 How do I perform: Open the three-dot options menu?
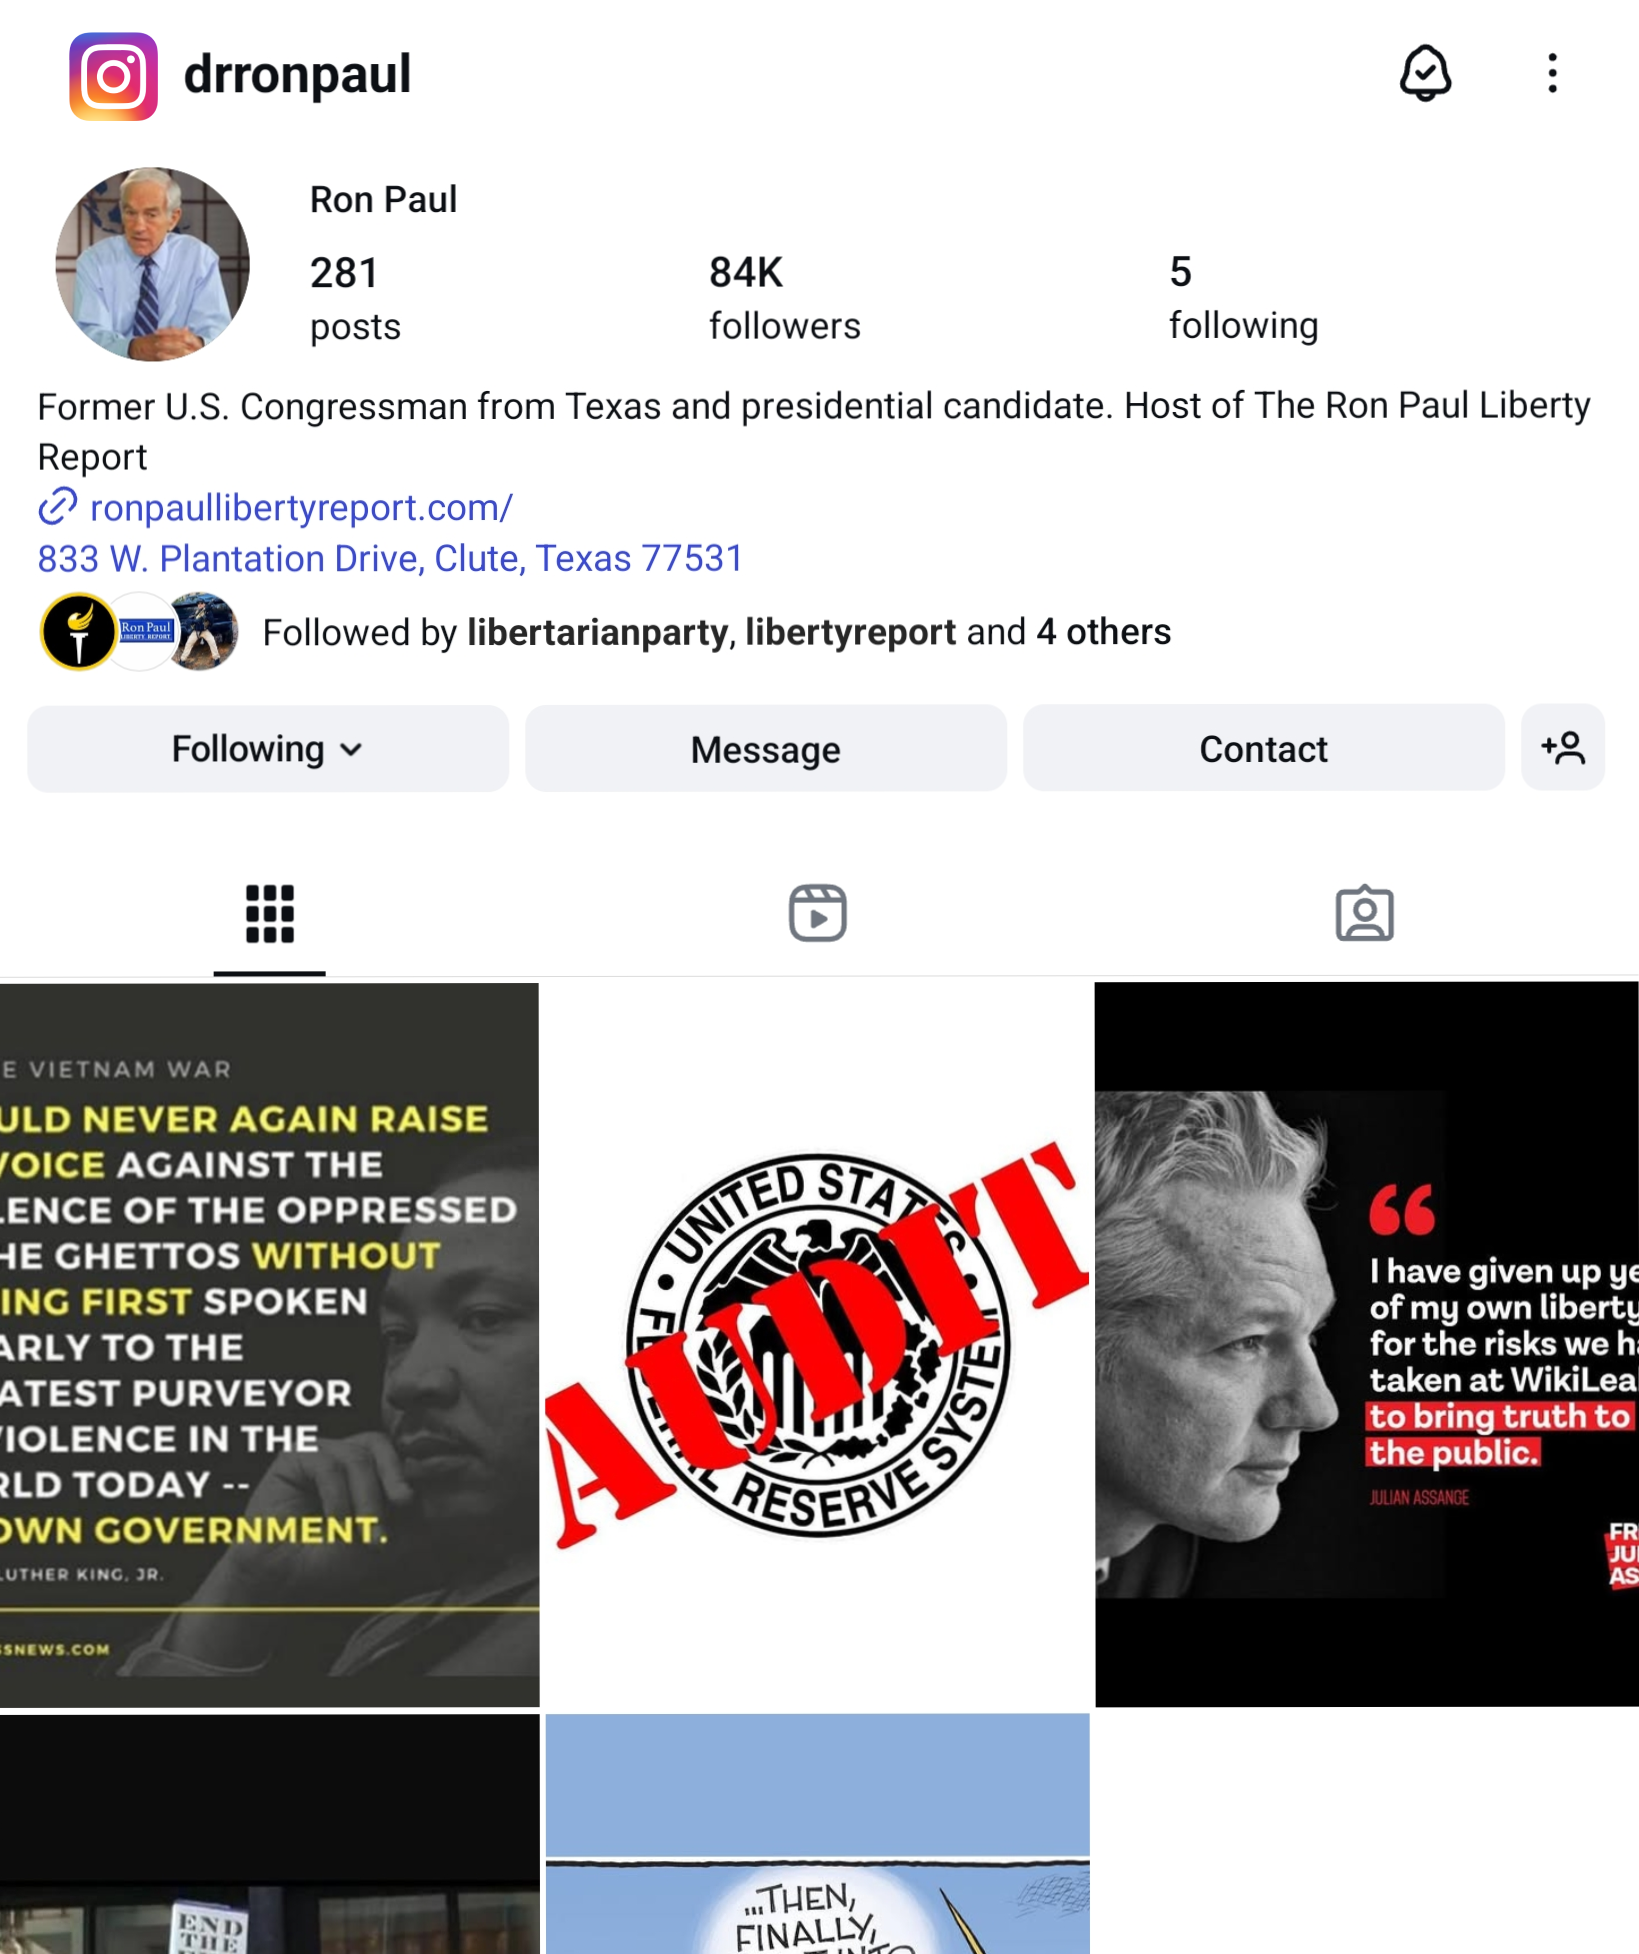click(x=1552, y=73)
